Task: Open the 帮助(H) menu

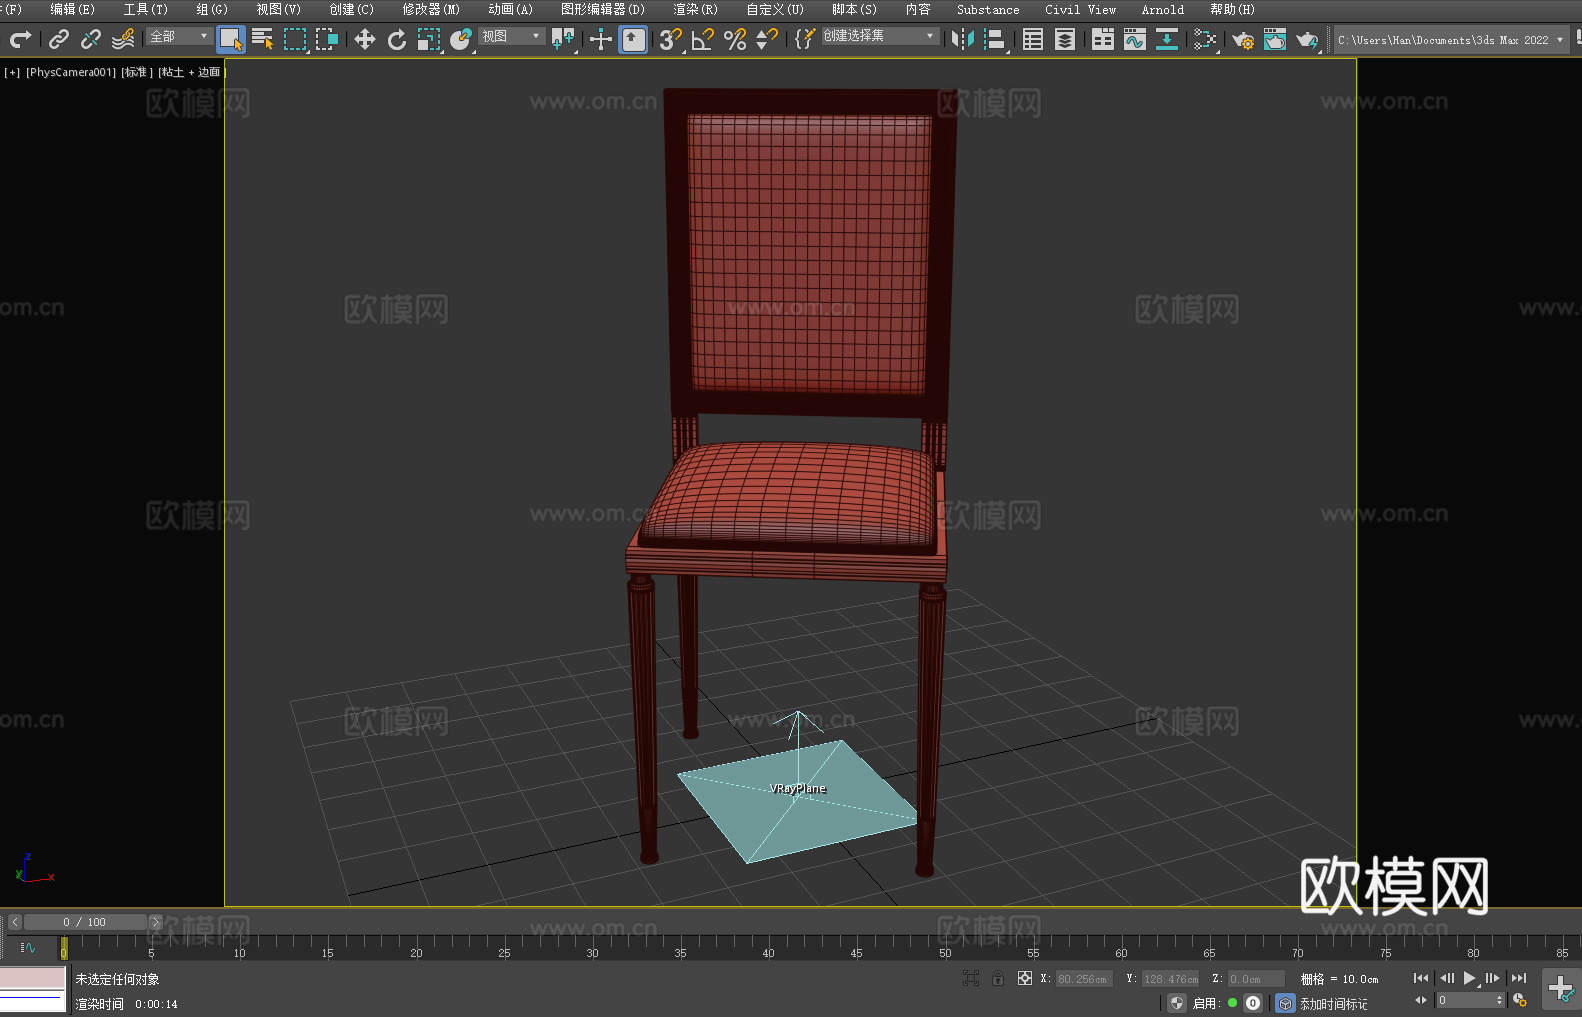Action: (1232, 9)
